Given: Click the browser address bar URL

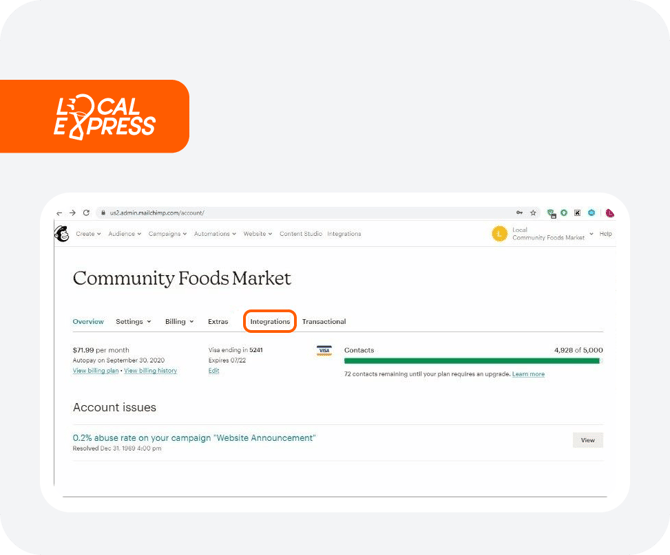Looking at the screenshot, I should (x=157, y=213).
